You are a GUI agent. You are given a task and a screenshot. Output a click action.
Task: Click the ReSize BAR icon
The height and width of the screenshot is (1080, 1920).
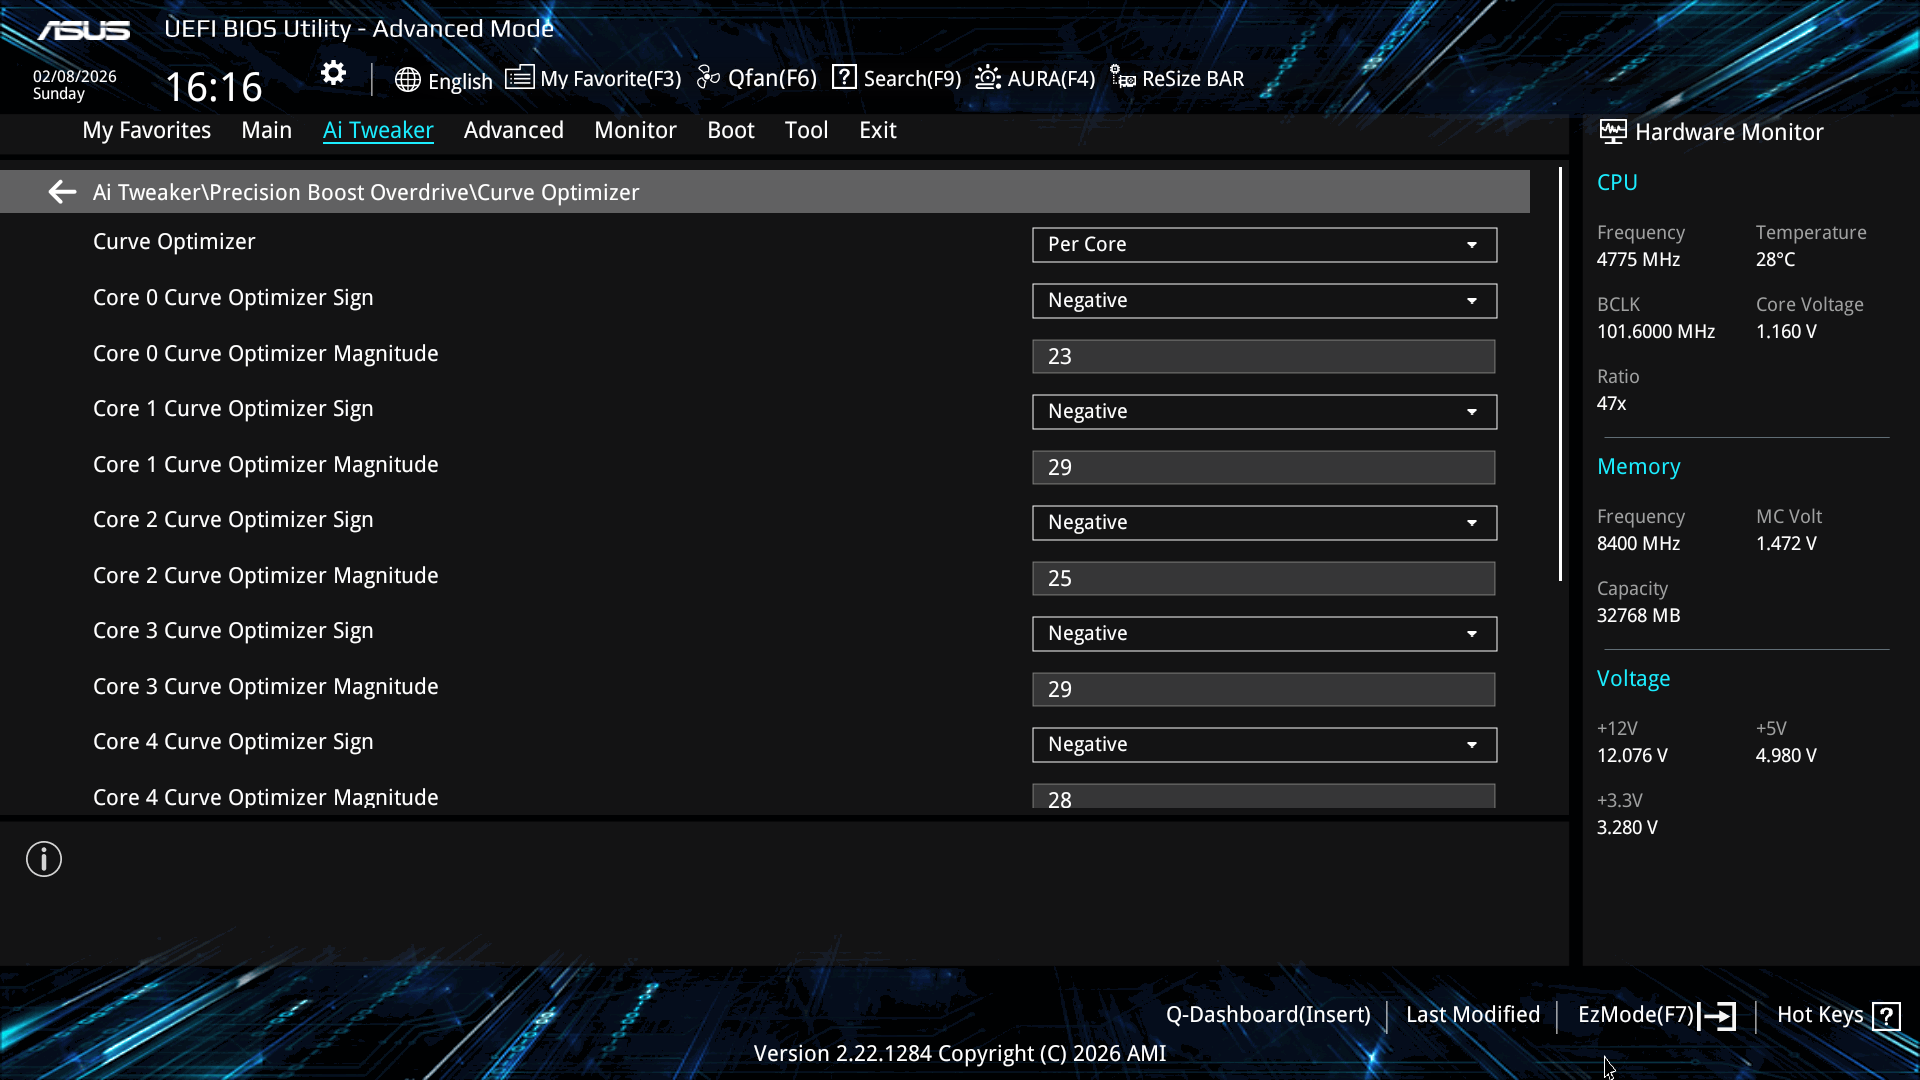pyautogui.click(x=1123, y=77)
